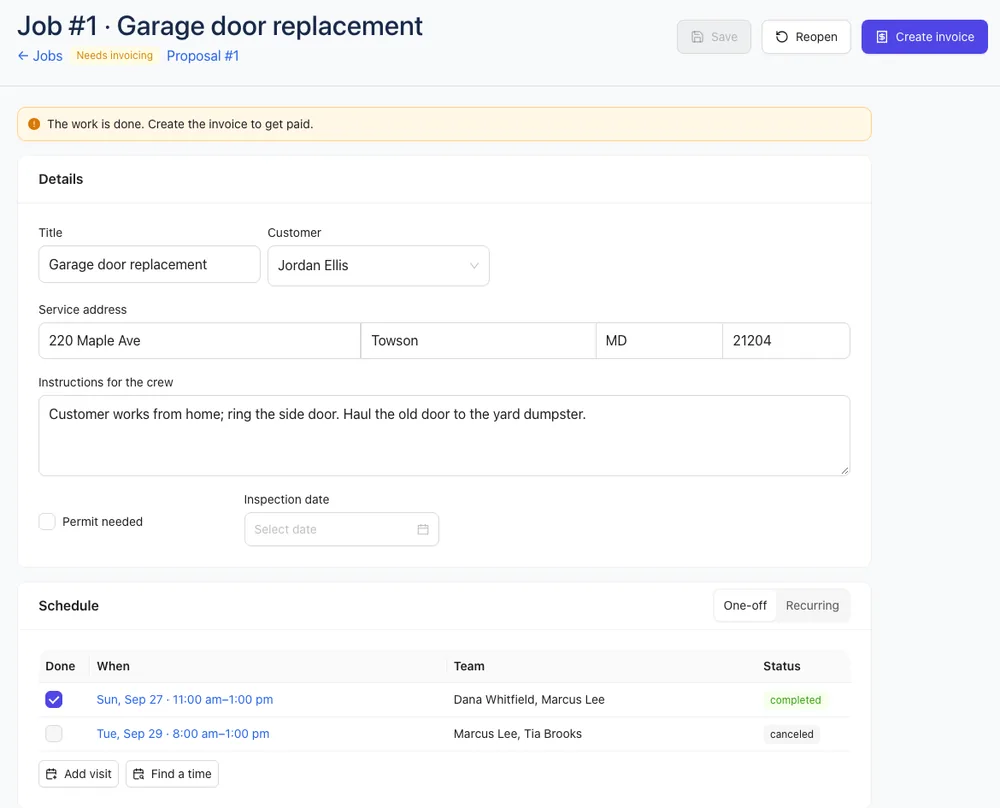Open the Inspection date picker
The width and height of the screenshot is (1000, 808).
(341, 529)
